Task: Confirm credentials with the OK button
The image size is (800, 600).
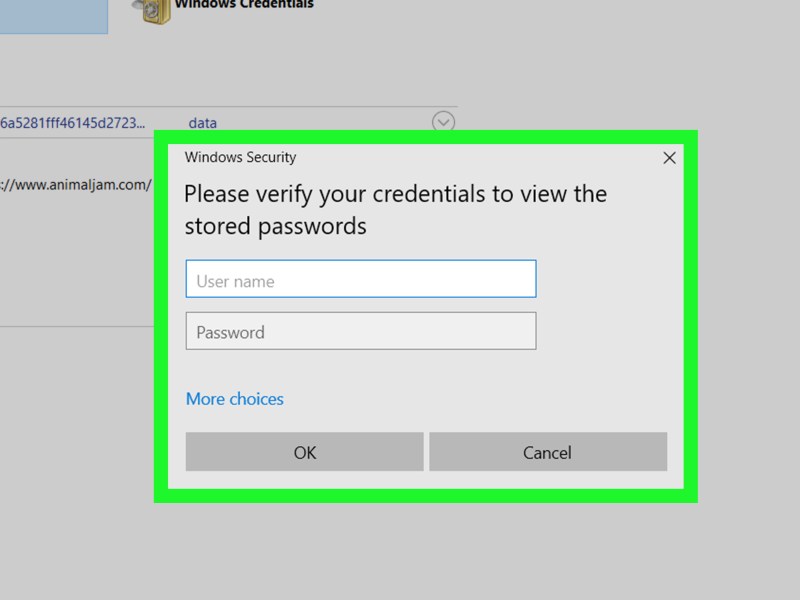Action: pos(305,452)
